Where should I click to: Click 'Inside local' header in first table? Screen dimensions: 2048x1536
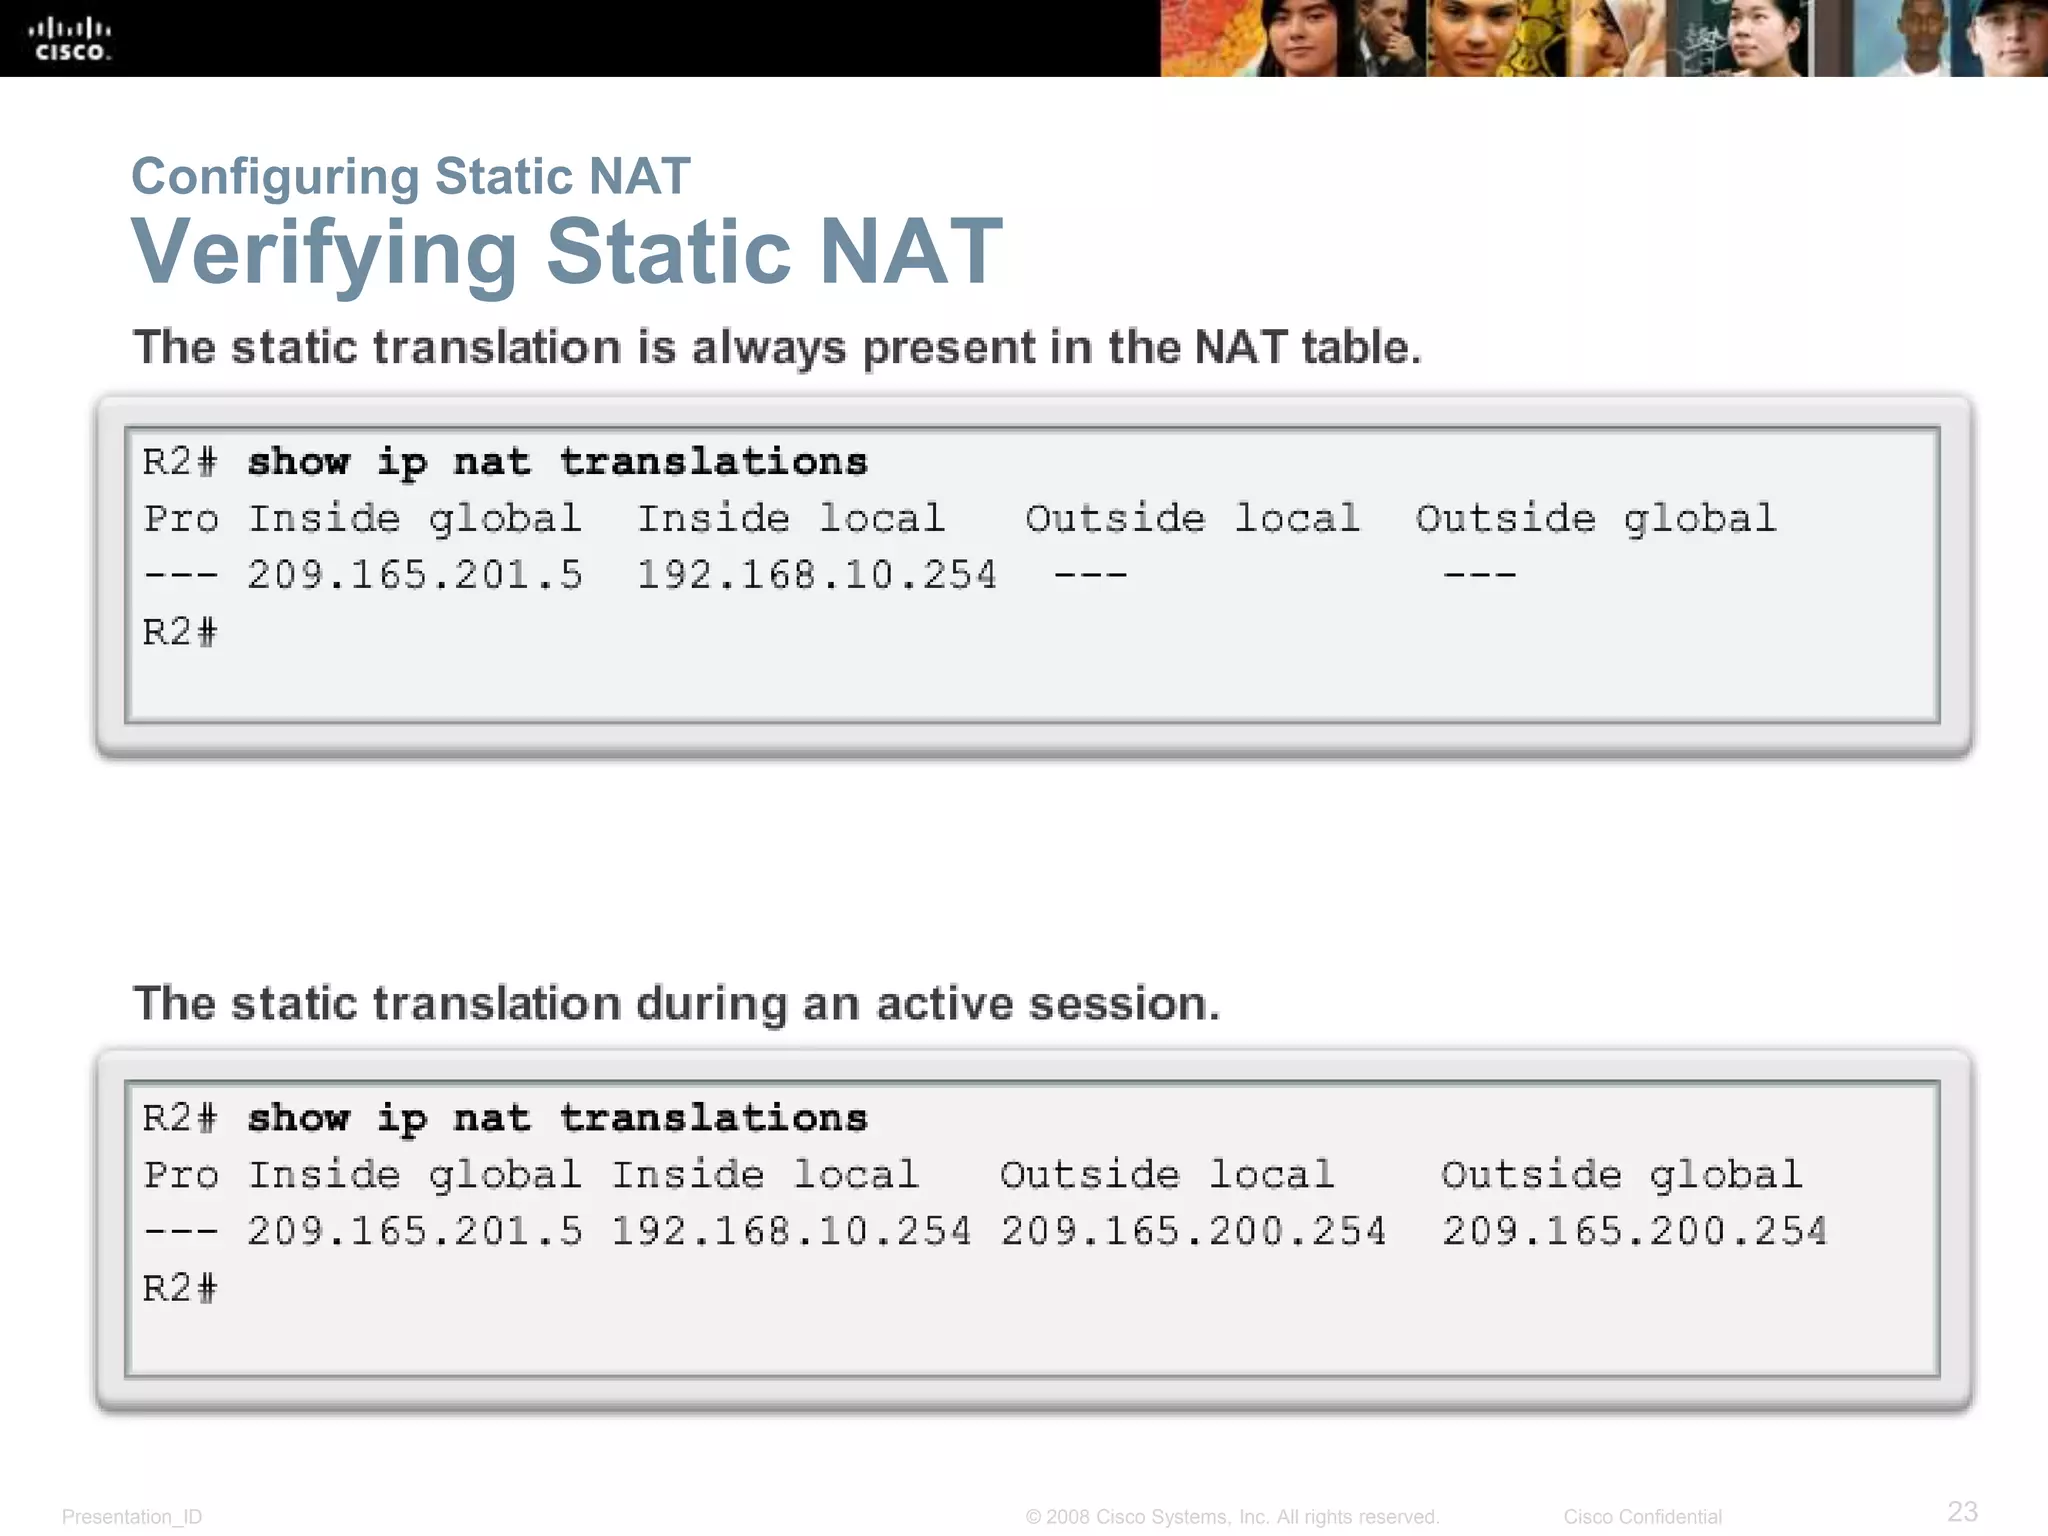click(791, 518)
